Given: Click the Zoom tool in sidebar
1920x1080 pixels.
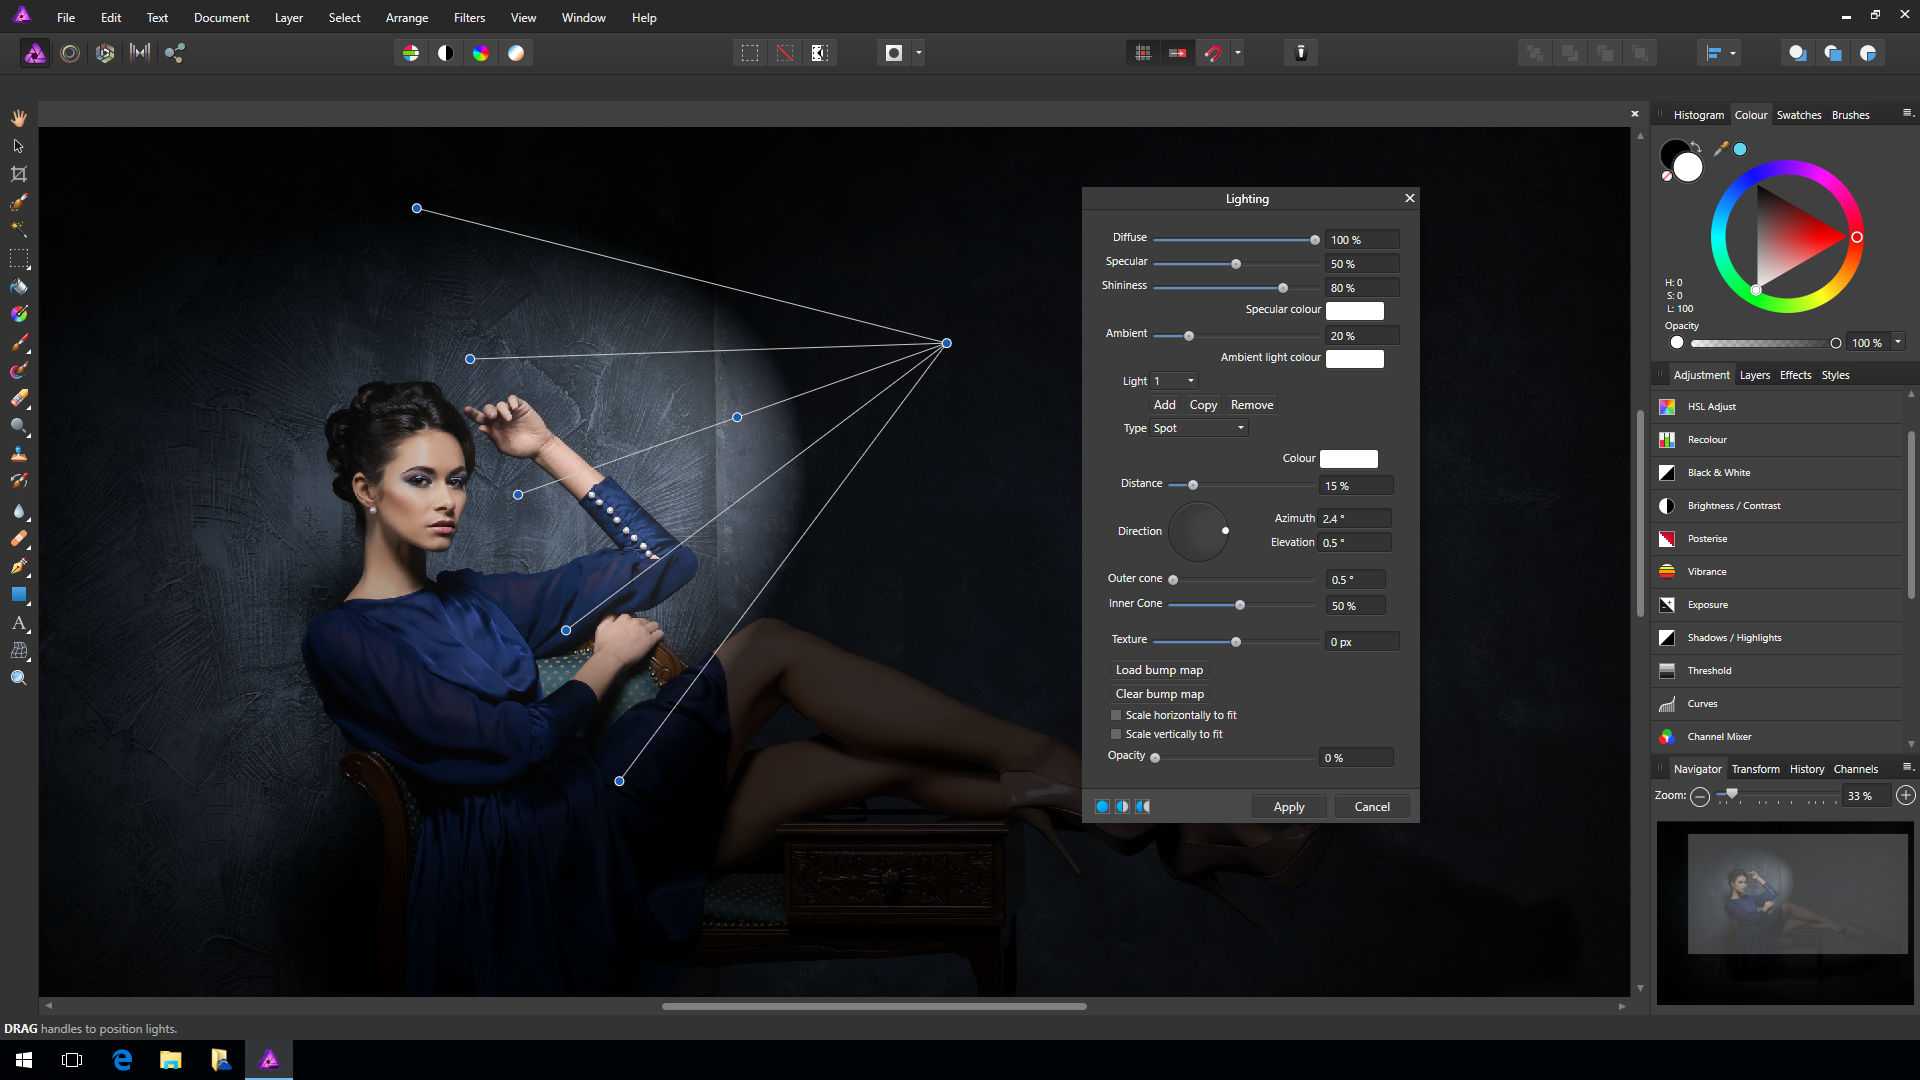Looking at the screenshot, I should (20, 676).
